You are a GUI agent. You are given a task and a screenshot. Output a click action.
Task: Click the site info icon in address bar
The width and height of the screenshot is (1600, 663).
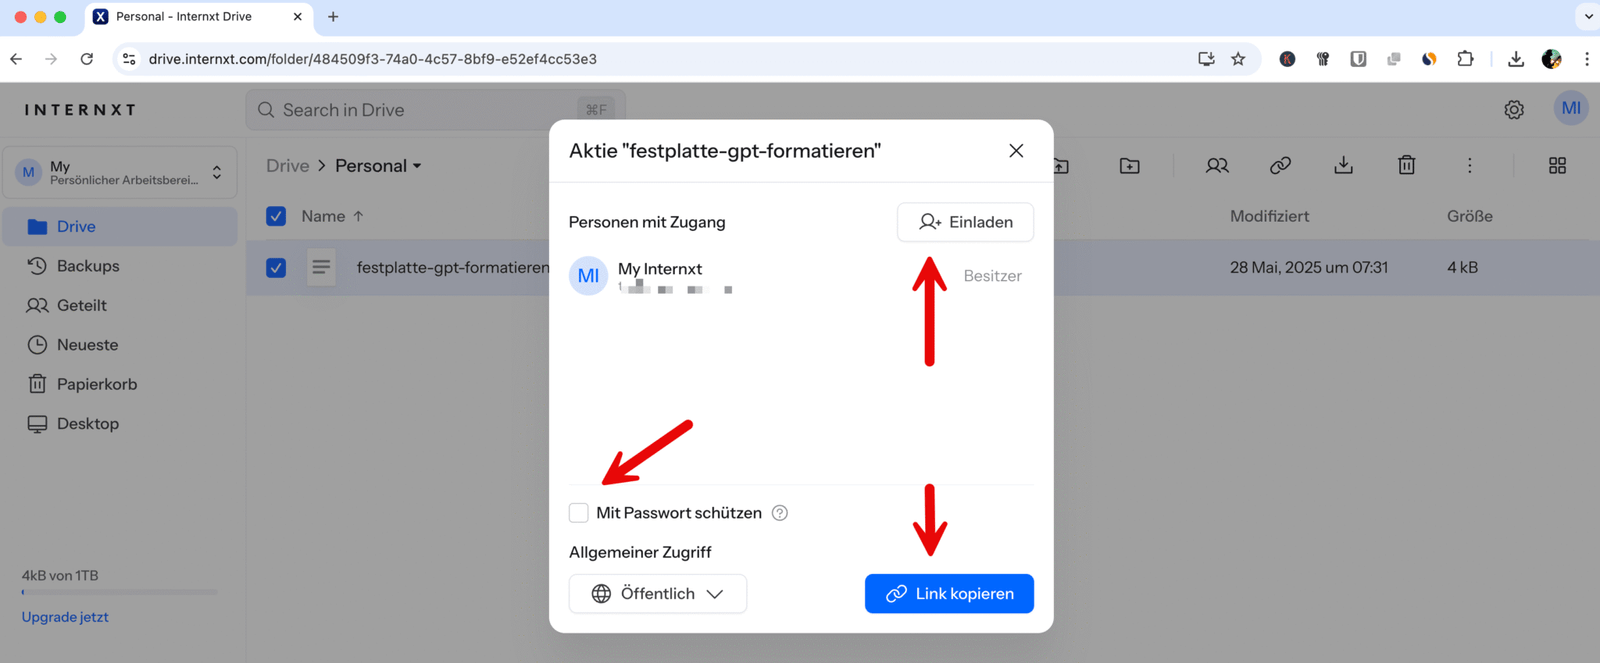(x=129, y=59)
